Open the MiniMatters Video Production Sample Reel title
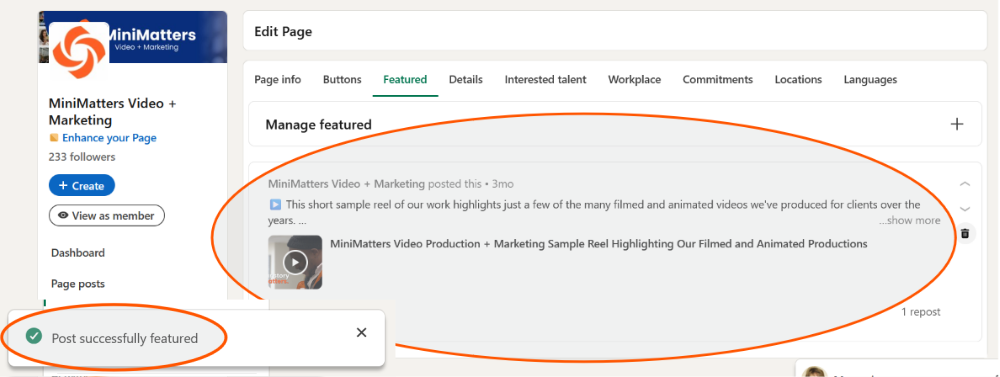 pos(598,244)
